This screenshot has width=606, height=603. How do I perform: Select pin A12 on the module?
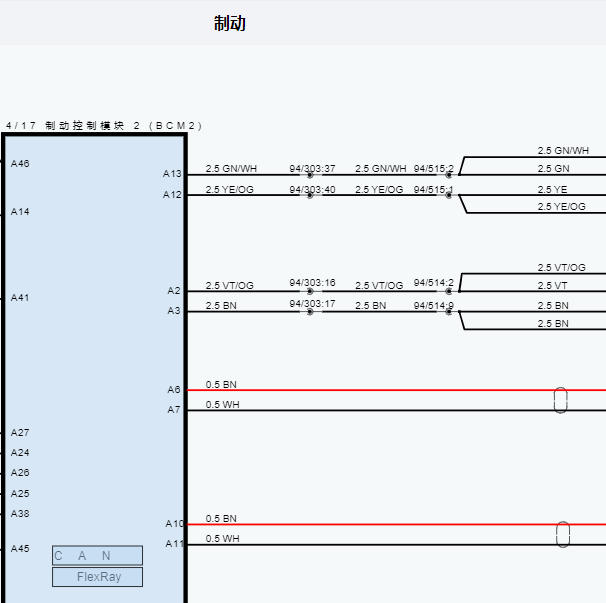pos(172,194)
